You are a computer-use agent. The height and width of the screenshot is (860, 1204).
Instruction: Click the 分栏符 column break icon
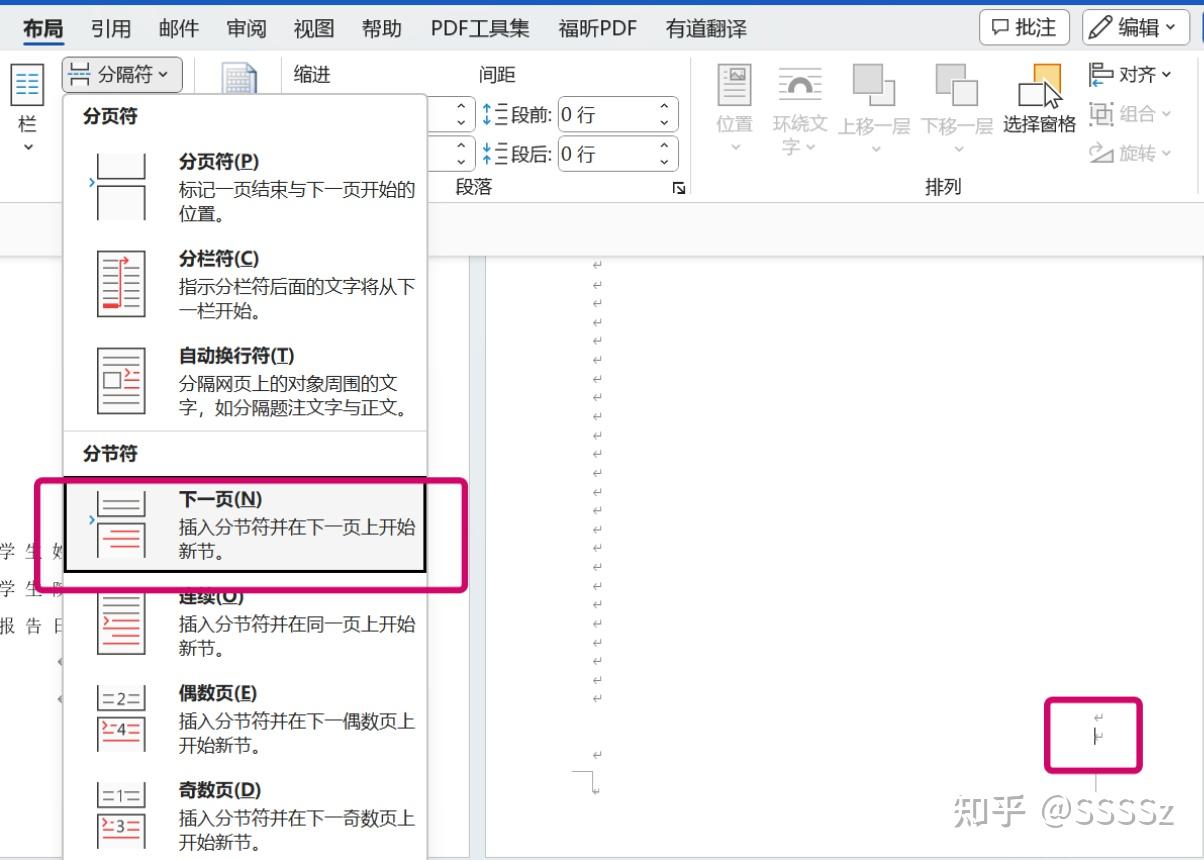pyautogui.click(x=121, y=284)
